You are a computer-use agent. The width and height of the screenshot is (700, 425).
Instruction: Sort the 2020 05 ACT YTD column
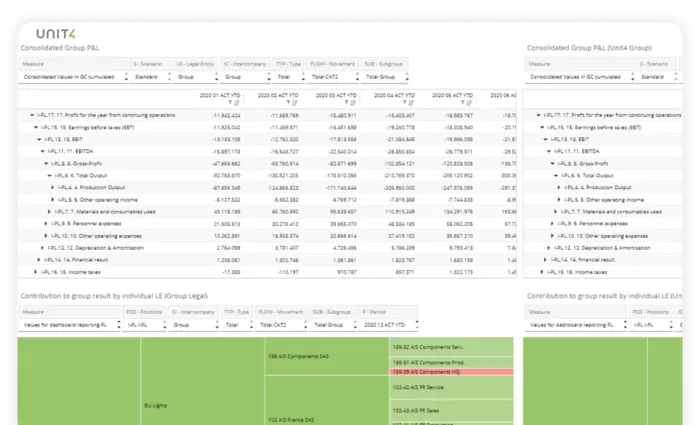tap(469, 103)
